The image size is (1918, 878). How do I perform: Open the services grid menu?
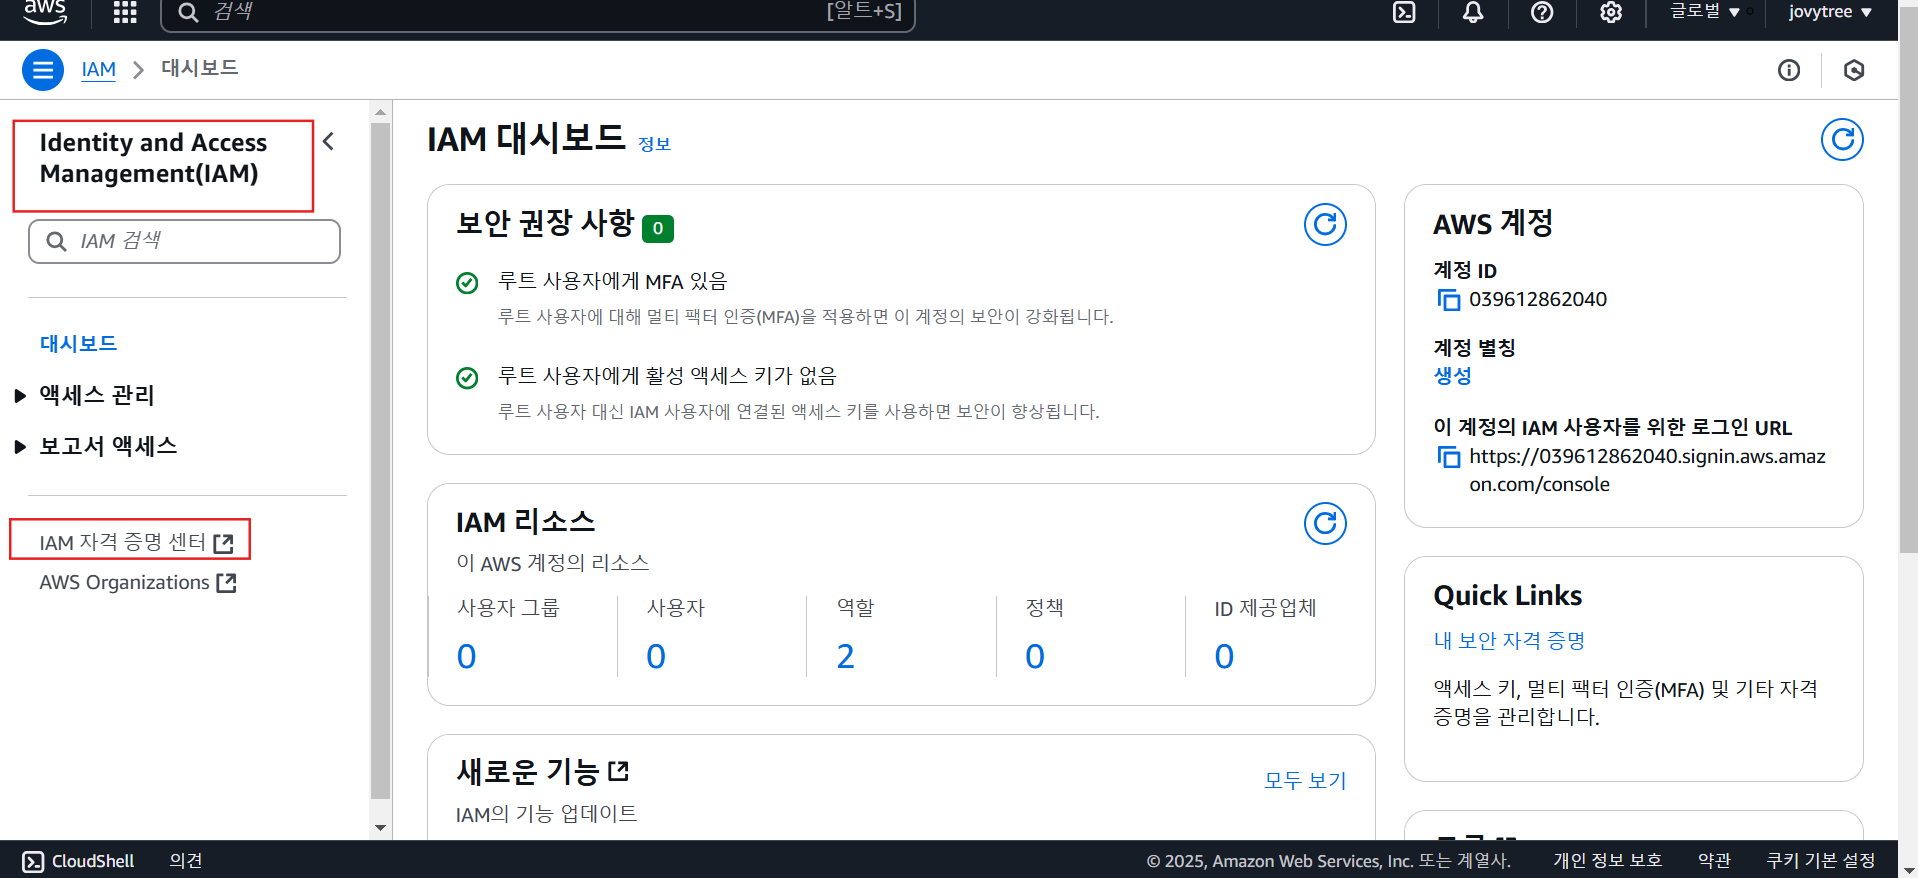125,12
